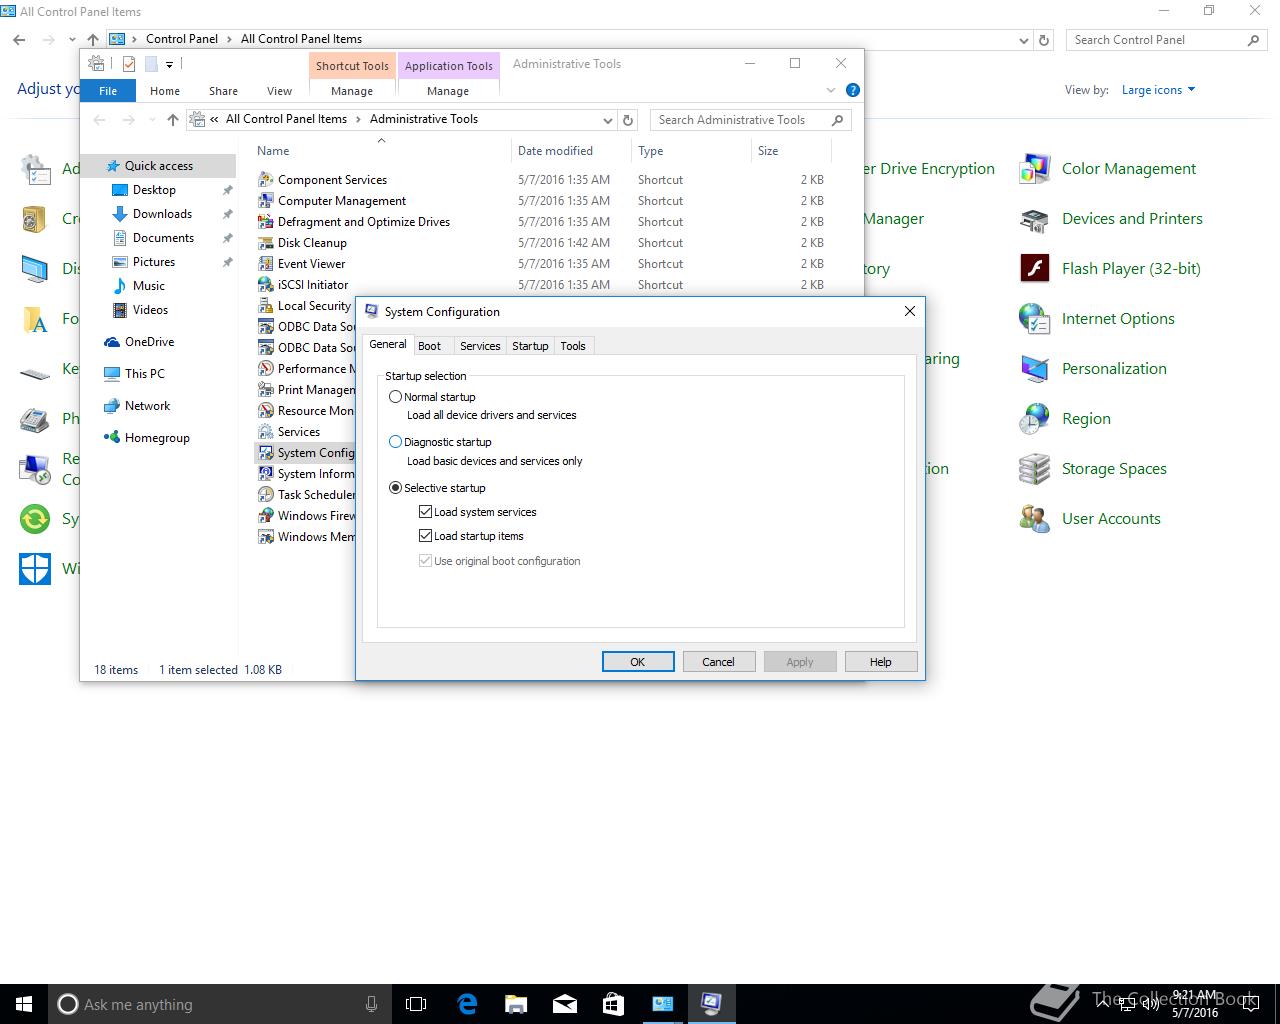Image resolution: width=1280 pixels, height=1024 pixels.
Task: Open Downloads in navigation pane
Action: [162, 214]
